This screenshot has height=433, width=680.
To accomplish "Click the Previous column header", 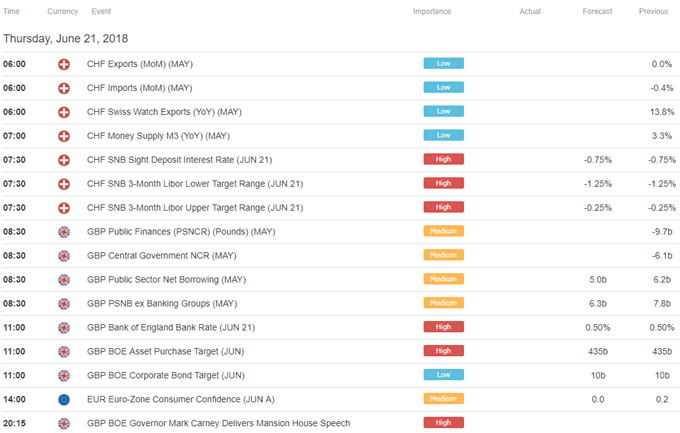I will coord(654,11).
